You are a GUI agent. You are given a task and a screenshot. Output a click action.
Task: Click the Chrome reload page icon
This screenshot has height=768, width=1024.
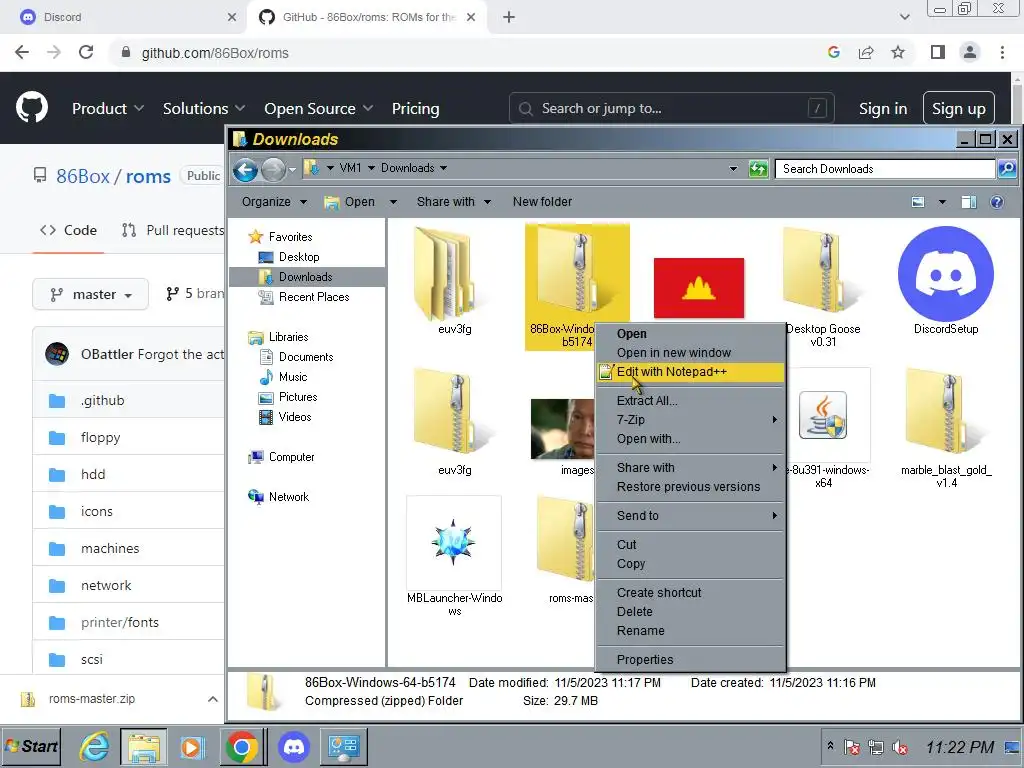(86, 52)
